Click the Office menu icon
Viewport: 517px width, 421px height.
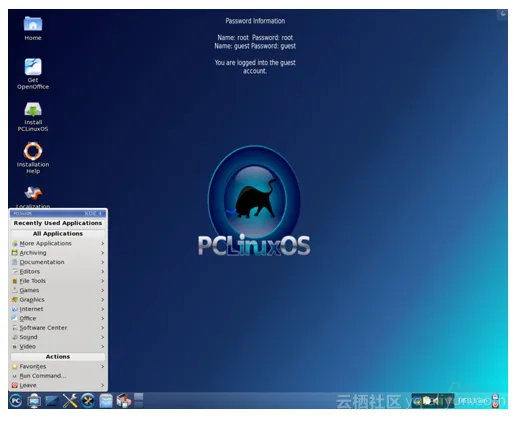pos(15,318)
